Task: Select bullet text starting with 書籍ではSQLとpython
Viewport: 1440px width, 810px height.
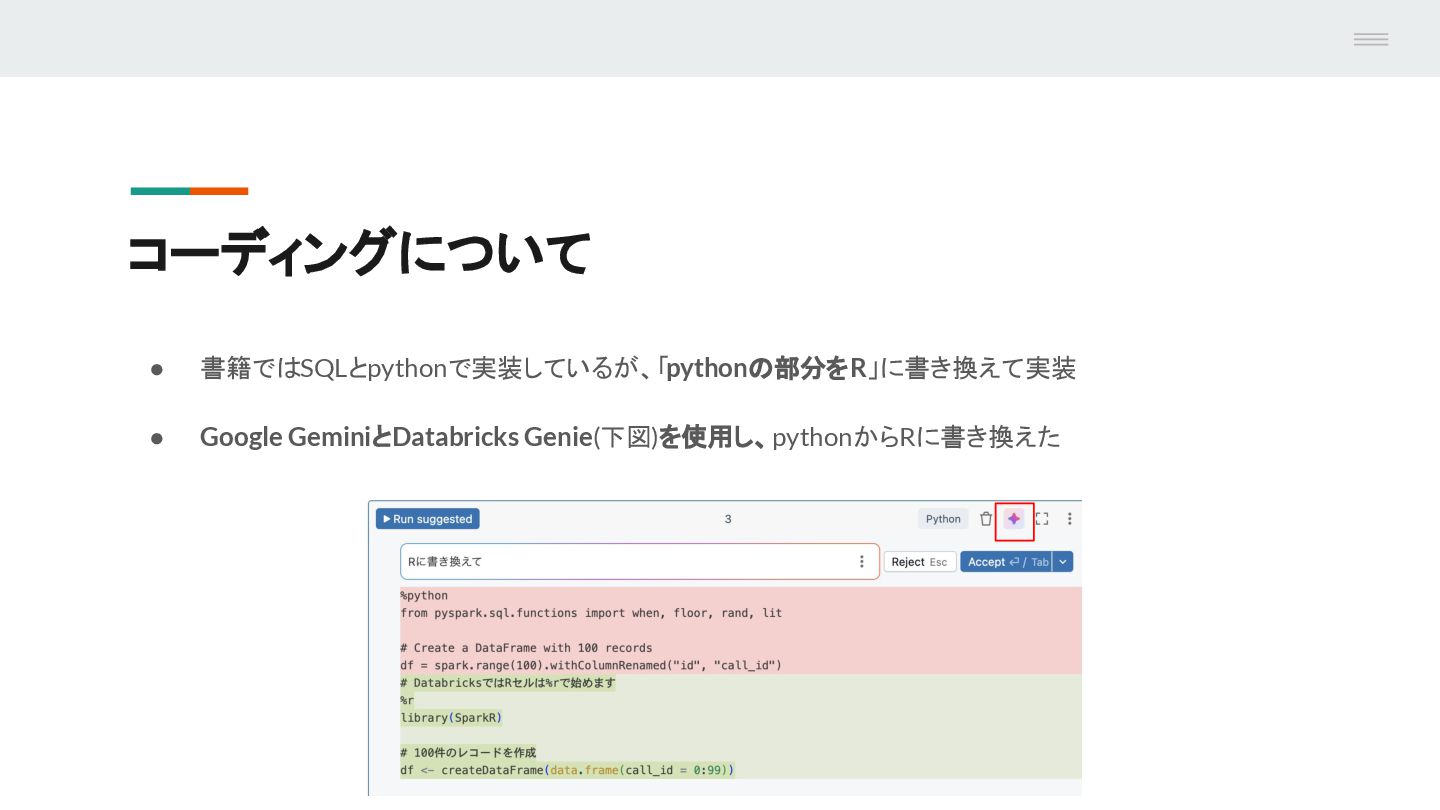Action: (638, 368)
